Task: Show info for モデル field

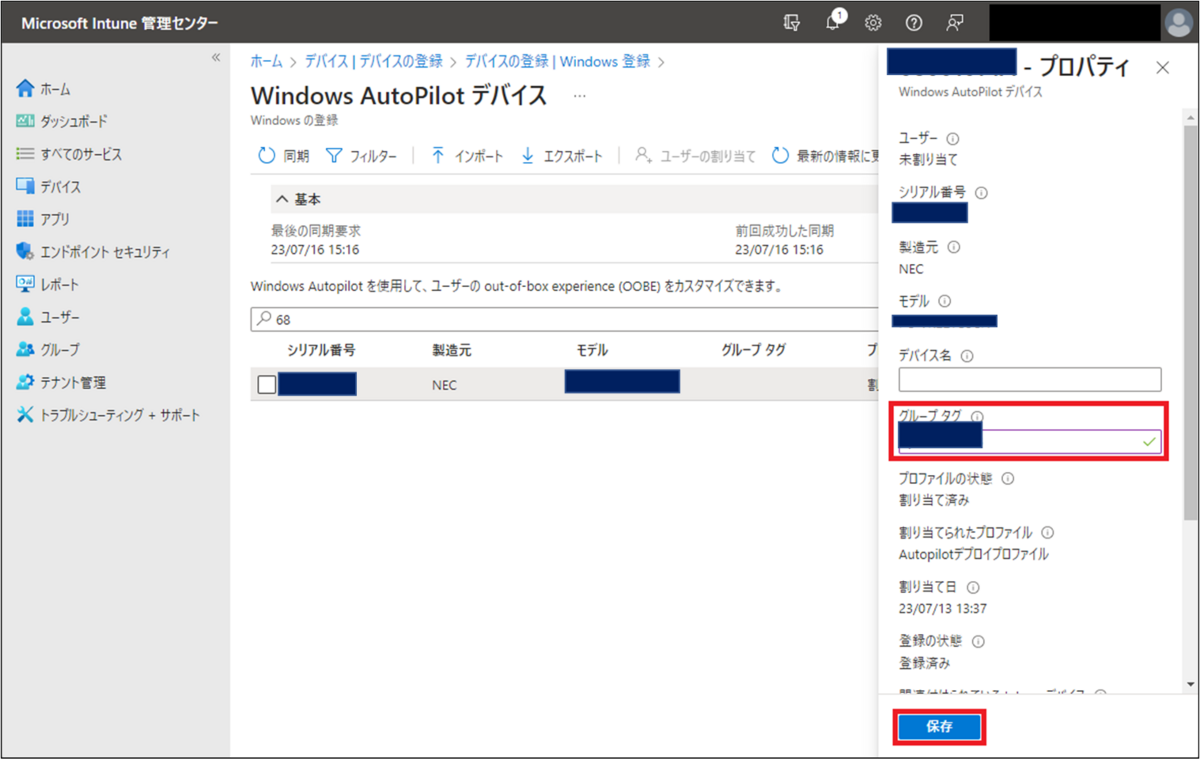Action: (944, 300)
